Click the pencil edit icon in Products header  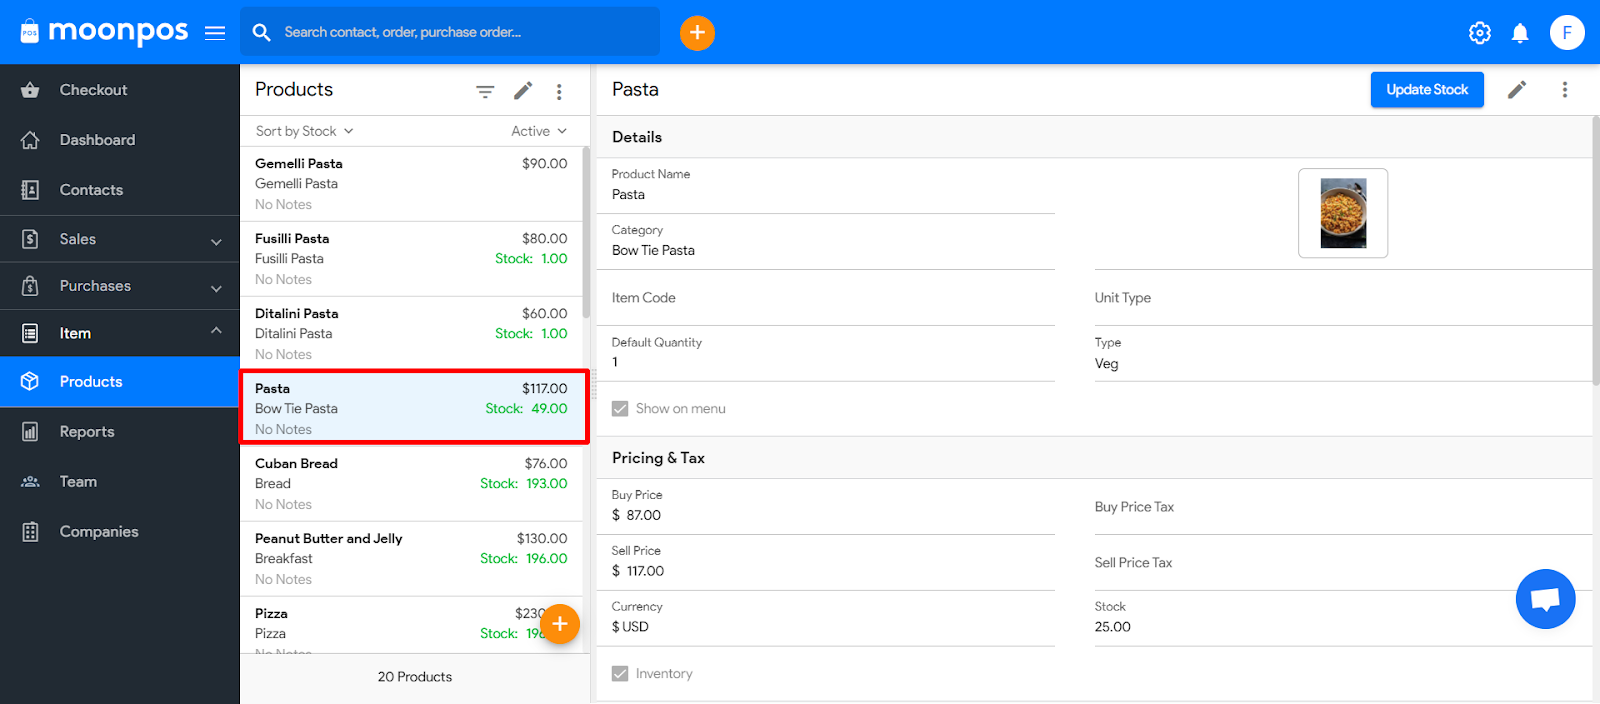[x=523, y=91]
